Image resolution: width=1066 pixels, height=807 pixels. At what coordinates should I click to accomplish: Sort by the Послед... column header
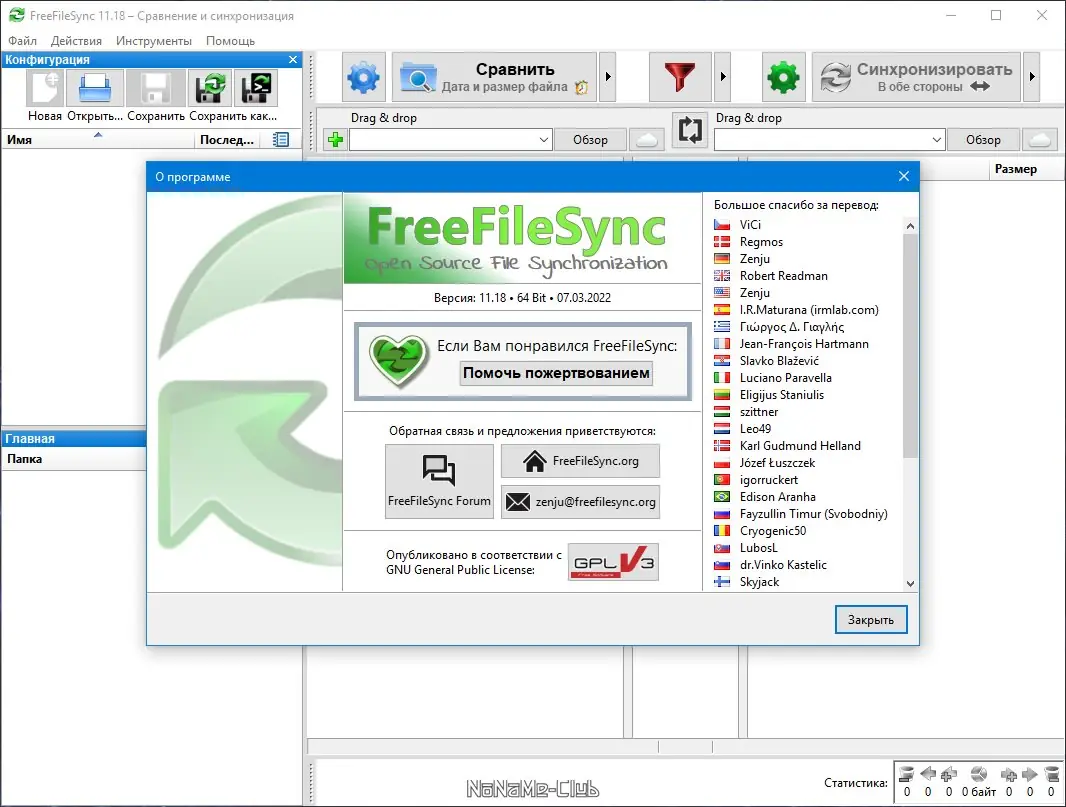tap(226, 140)
